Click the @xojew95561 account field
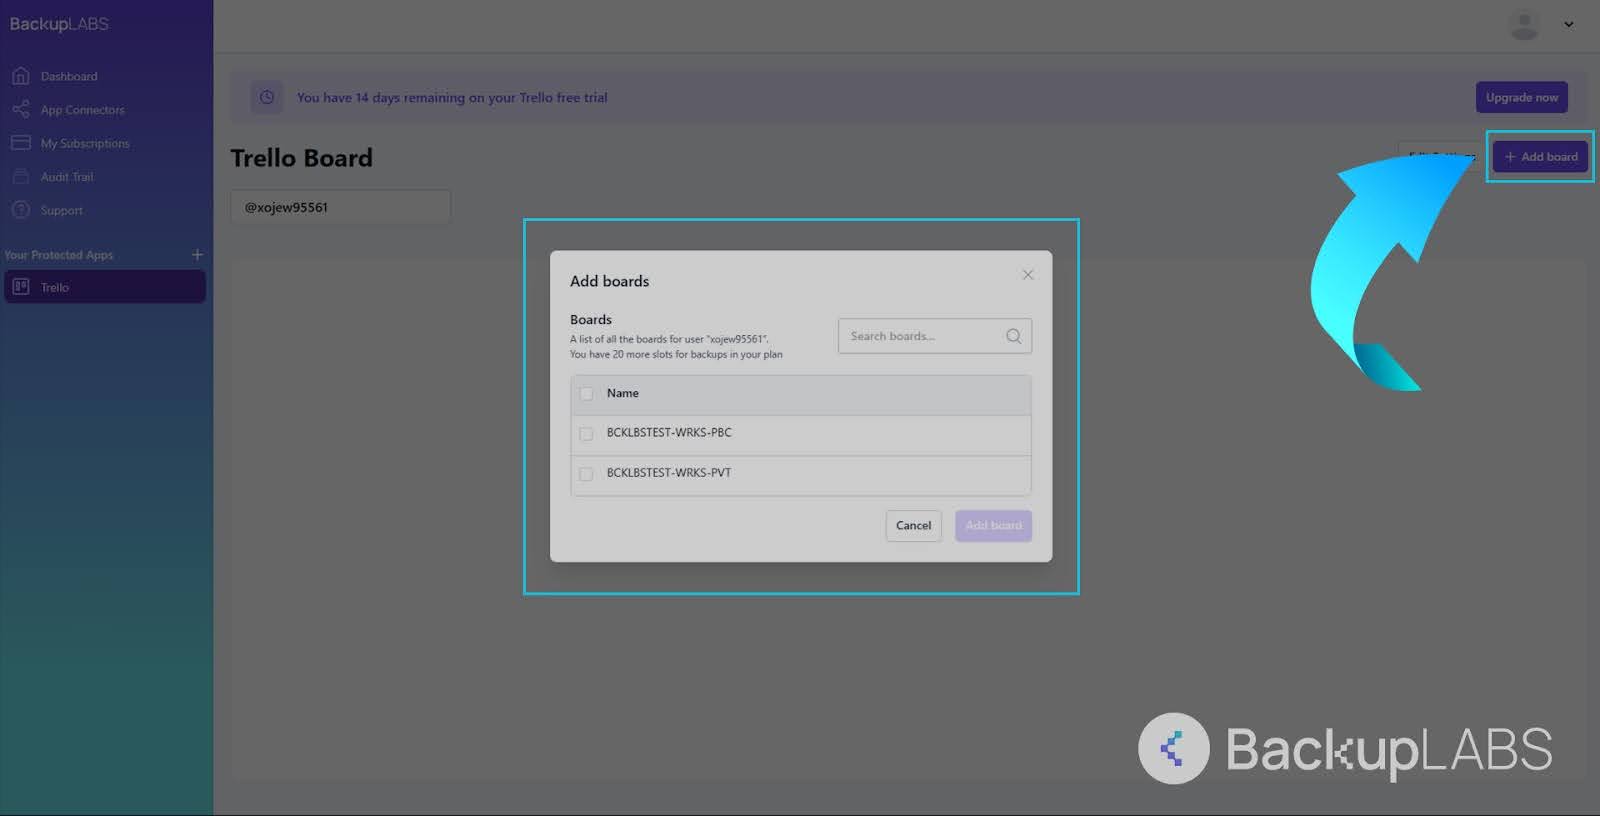The width and height of the screenshot is (1600, 816). (x=341, y=207)
